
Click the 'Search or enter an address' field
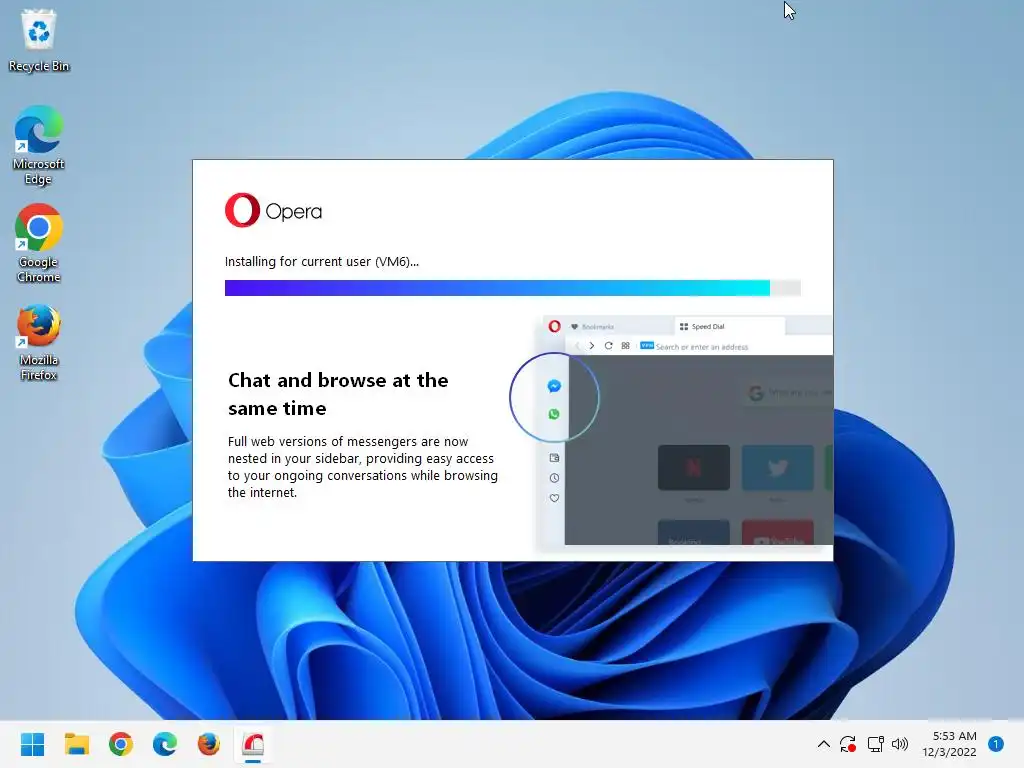(702, 347)
